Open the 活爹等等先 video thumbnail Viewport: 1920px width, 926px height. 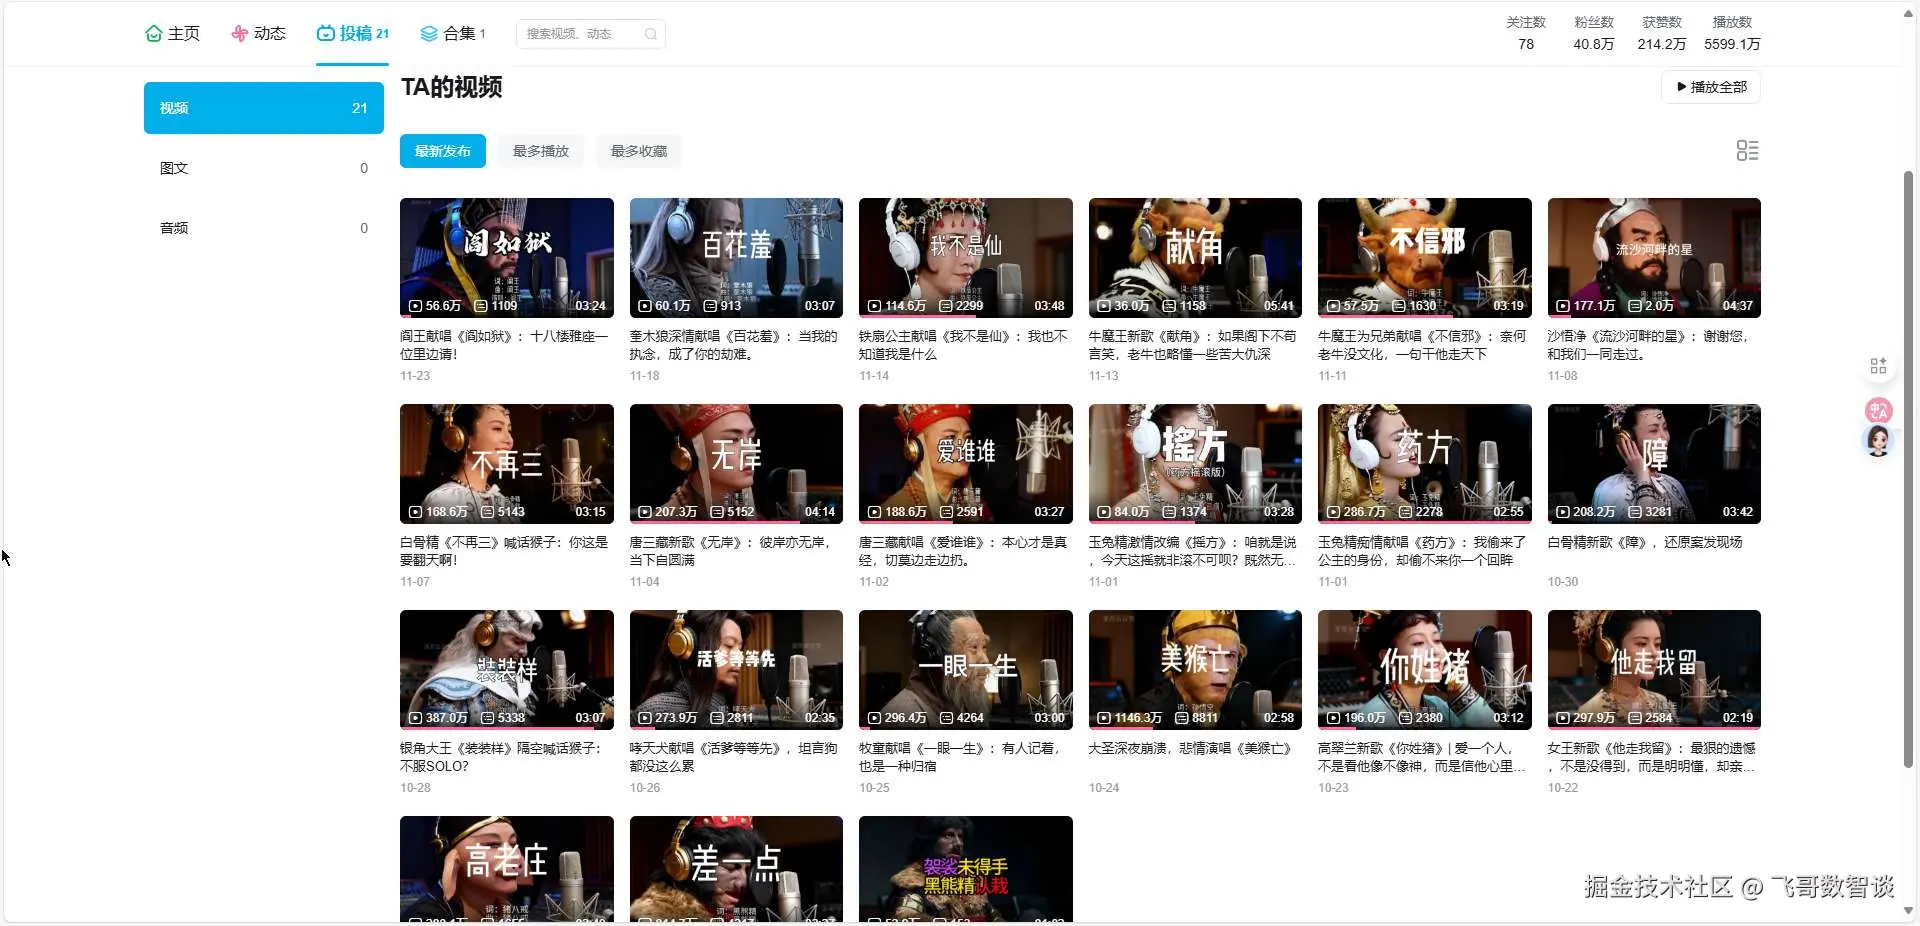click(x=736, y=670)
